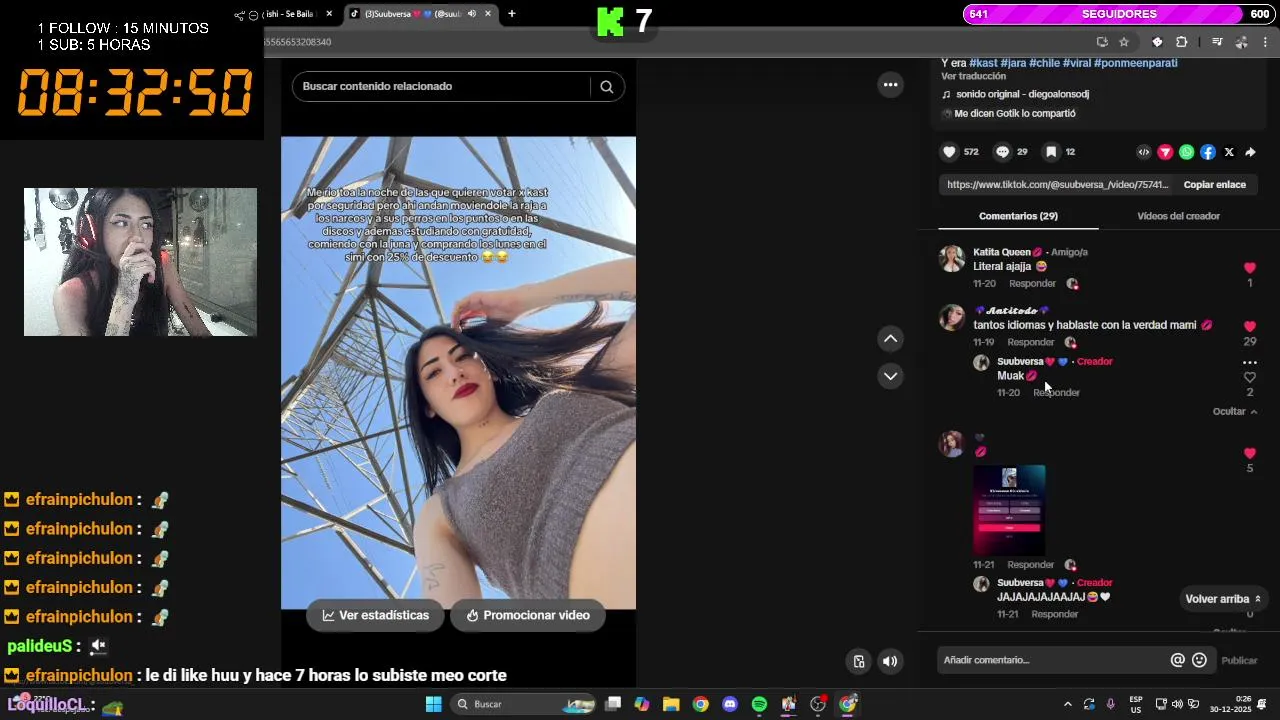The width and height of the screenshot is (1280, 720).
Task: Open more share options arrow
Action: coord(1250,152)
